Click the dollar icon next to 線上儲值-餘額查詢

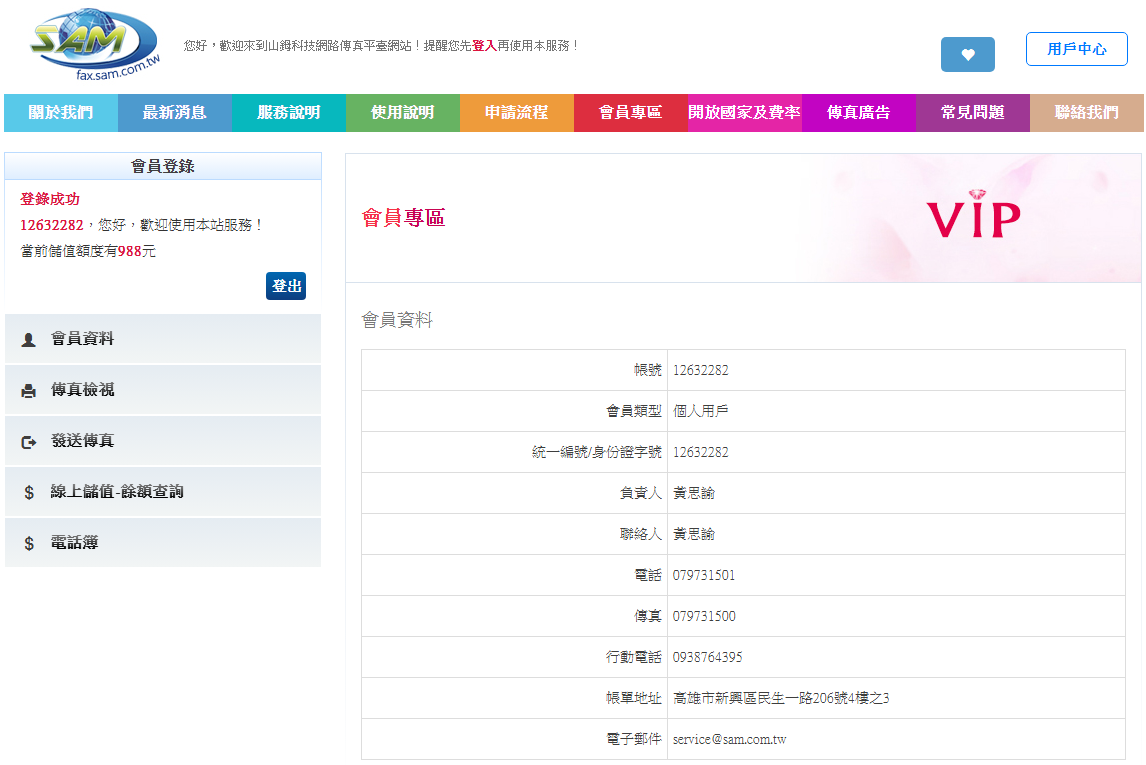click(x=28, y=491)
